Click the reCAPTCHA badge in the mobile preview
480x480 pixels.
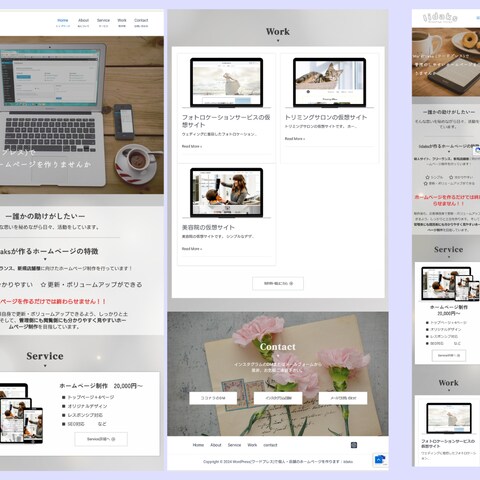477,152
